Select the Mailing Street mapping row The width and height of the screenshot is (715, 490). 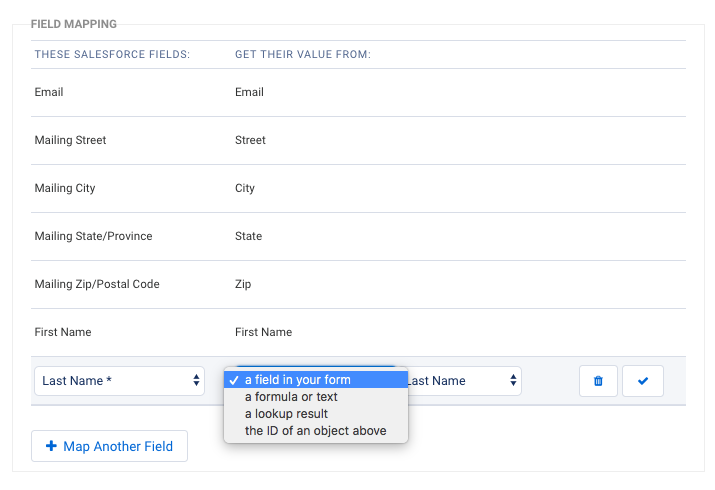tap(358, 140)
